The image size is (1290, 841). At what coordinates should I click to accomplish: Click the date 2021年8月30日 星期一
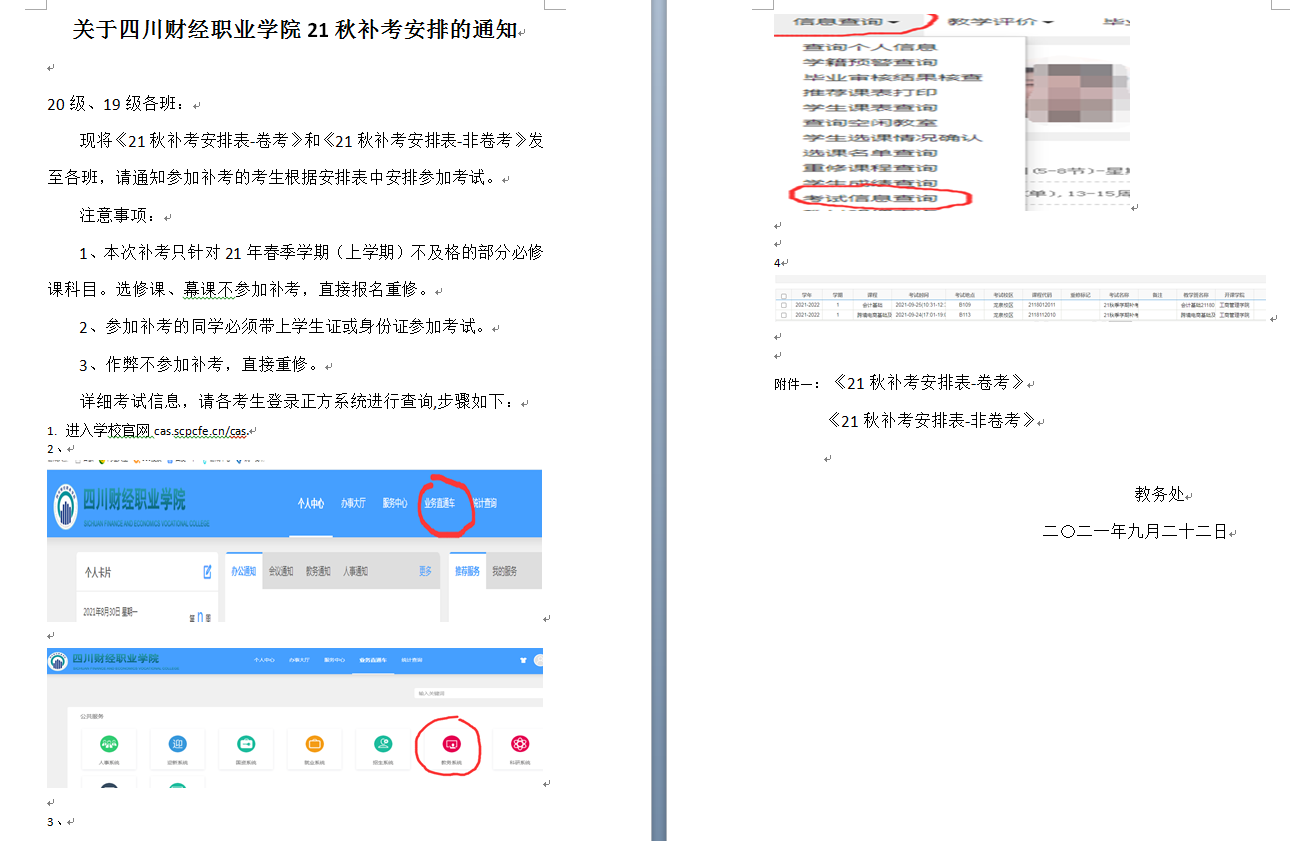click(111, 610)
